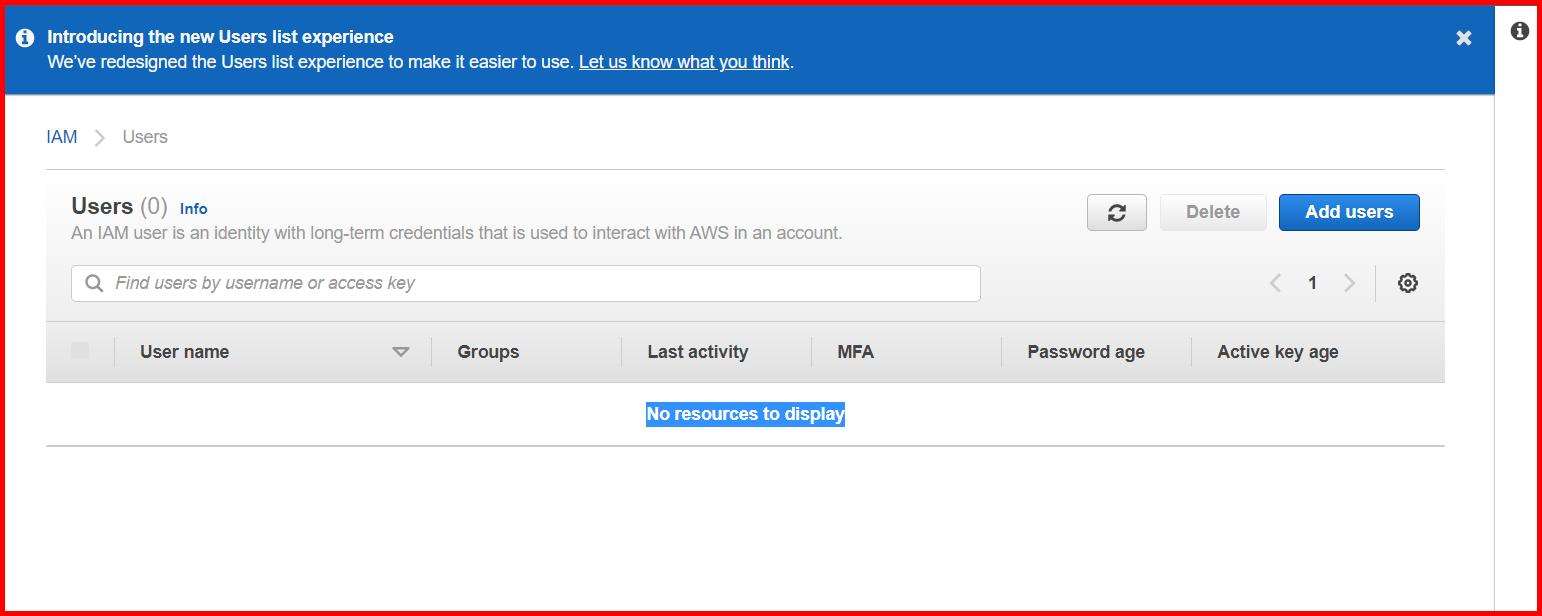
Task: Open the Groups column header
Action: (x=488, y=351)
